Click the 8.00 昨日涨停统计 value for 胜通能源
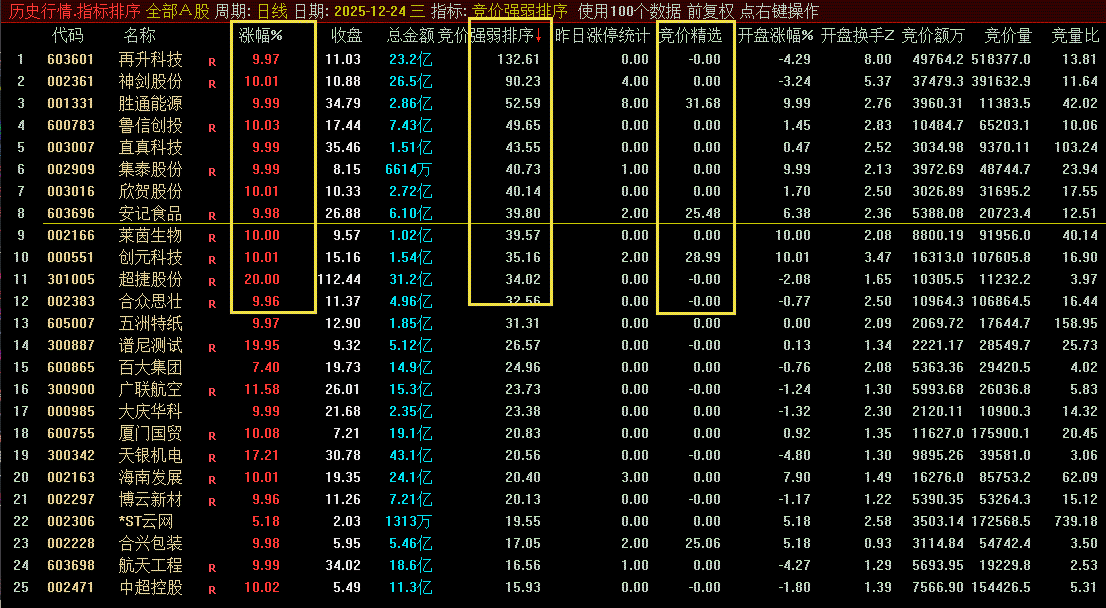 635,103
